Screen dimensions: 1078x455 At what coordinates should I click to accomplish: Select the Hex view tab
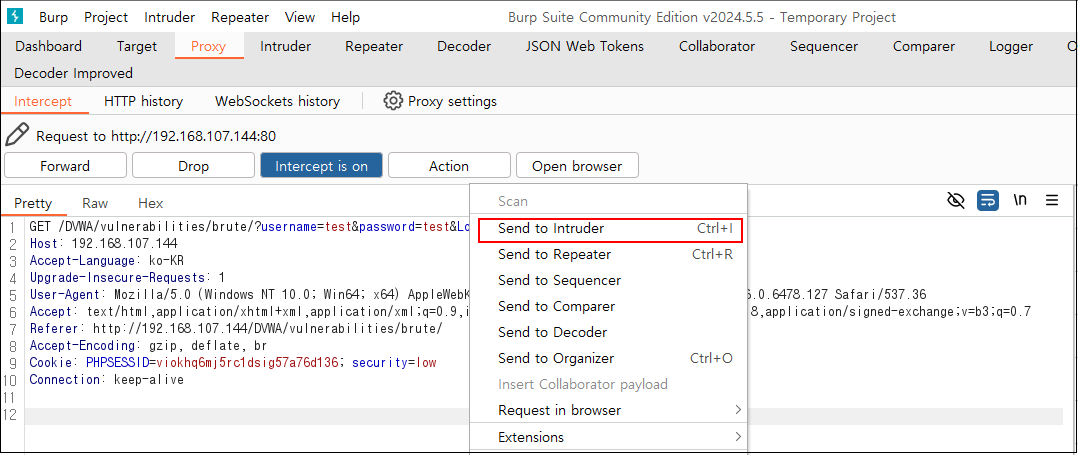tap(151, 203)
